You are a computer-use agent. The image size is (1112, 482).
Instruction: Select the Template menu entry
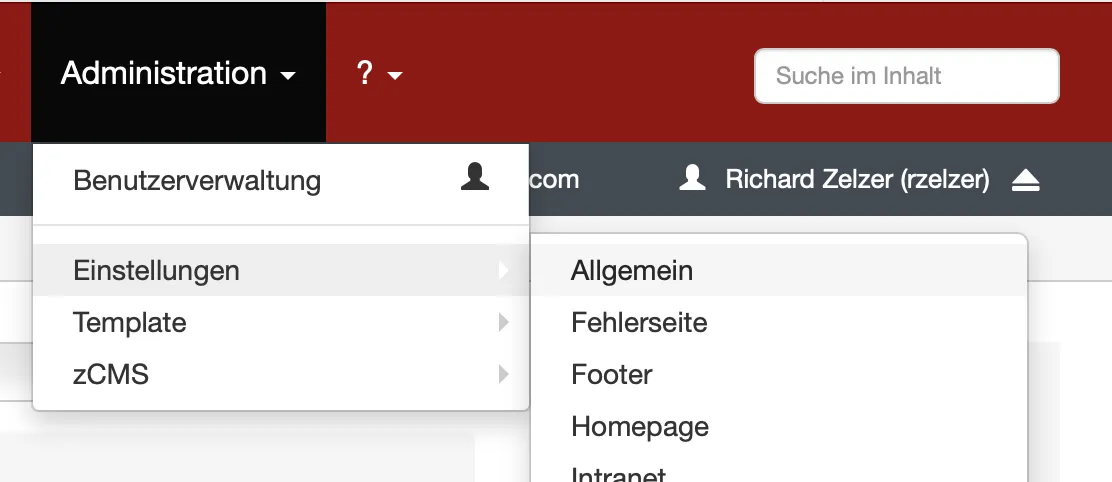pyautogui.click(x=130, y=323)
